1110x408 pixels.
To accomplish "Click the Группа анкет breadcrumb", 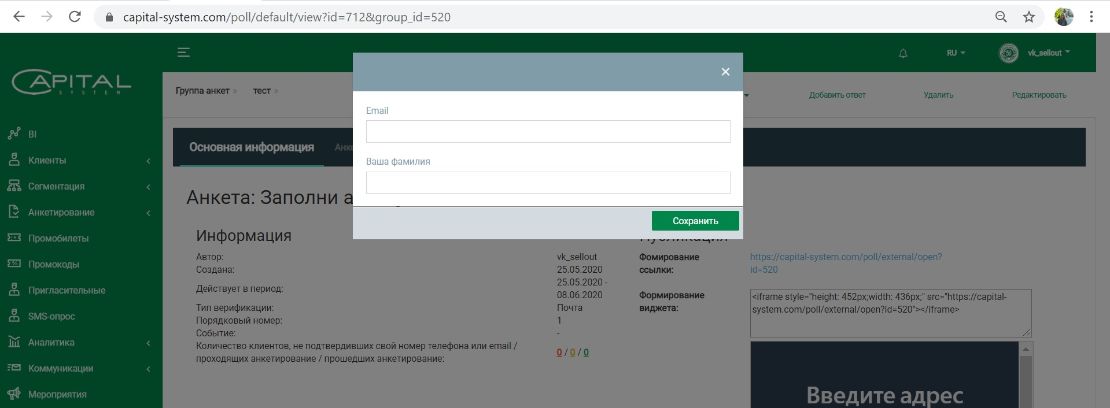I will point(202,91).
